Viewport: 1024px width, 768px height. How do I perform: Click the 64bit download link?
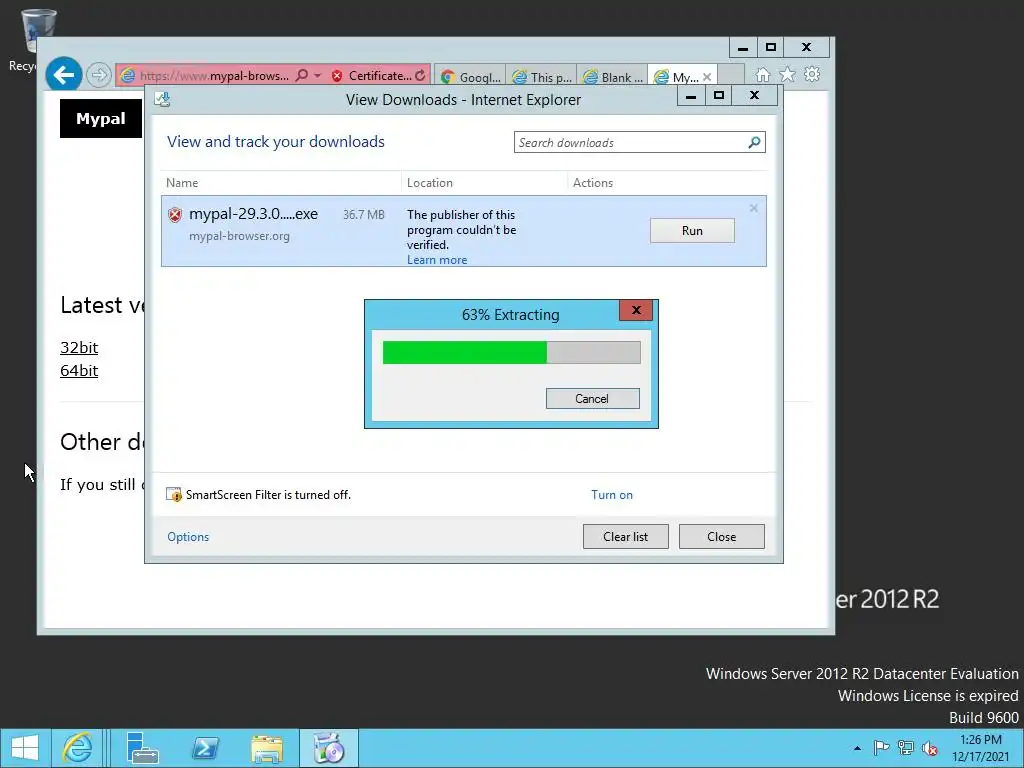[79, 370]
